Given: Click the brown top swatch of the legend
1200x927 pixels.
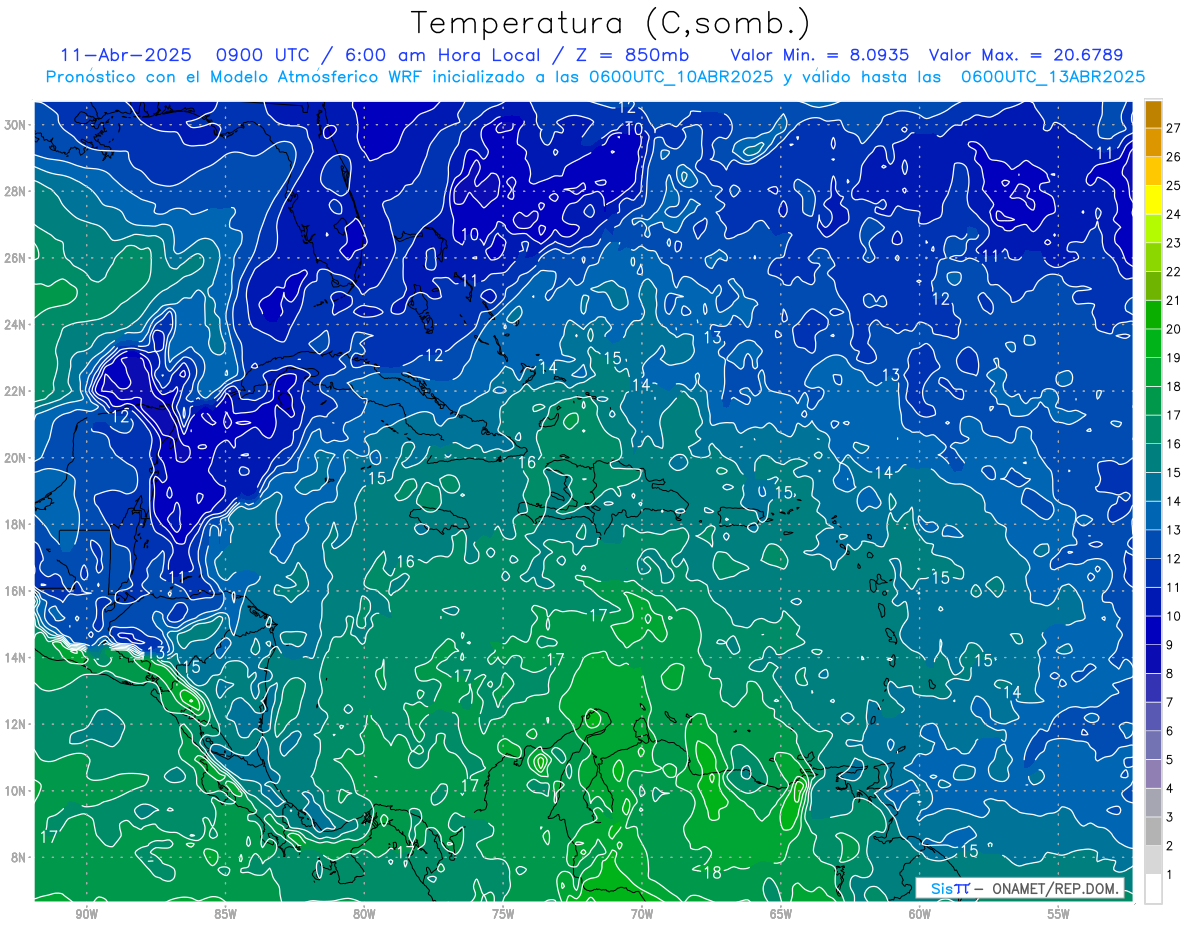Looking at the screenshot, I should (1153, 114).
